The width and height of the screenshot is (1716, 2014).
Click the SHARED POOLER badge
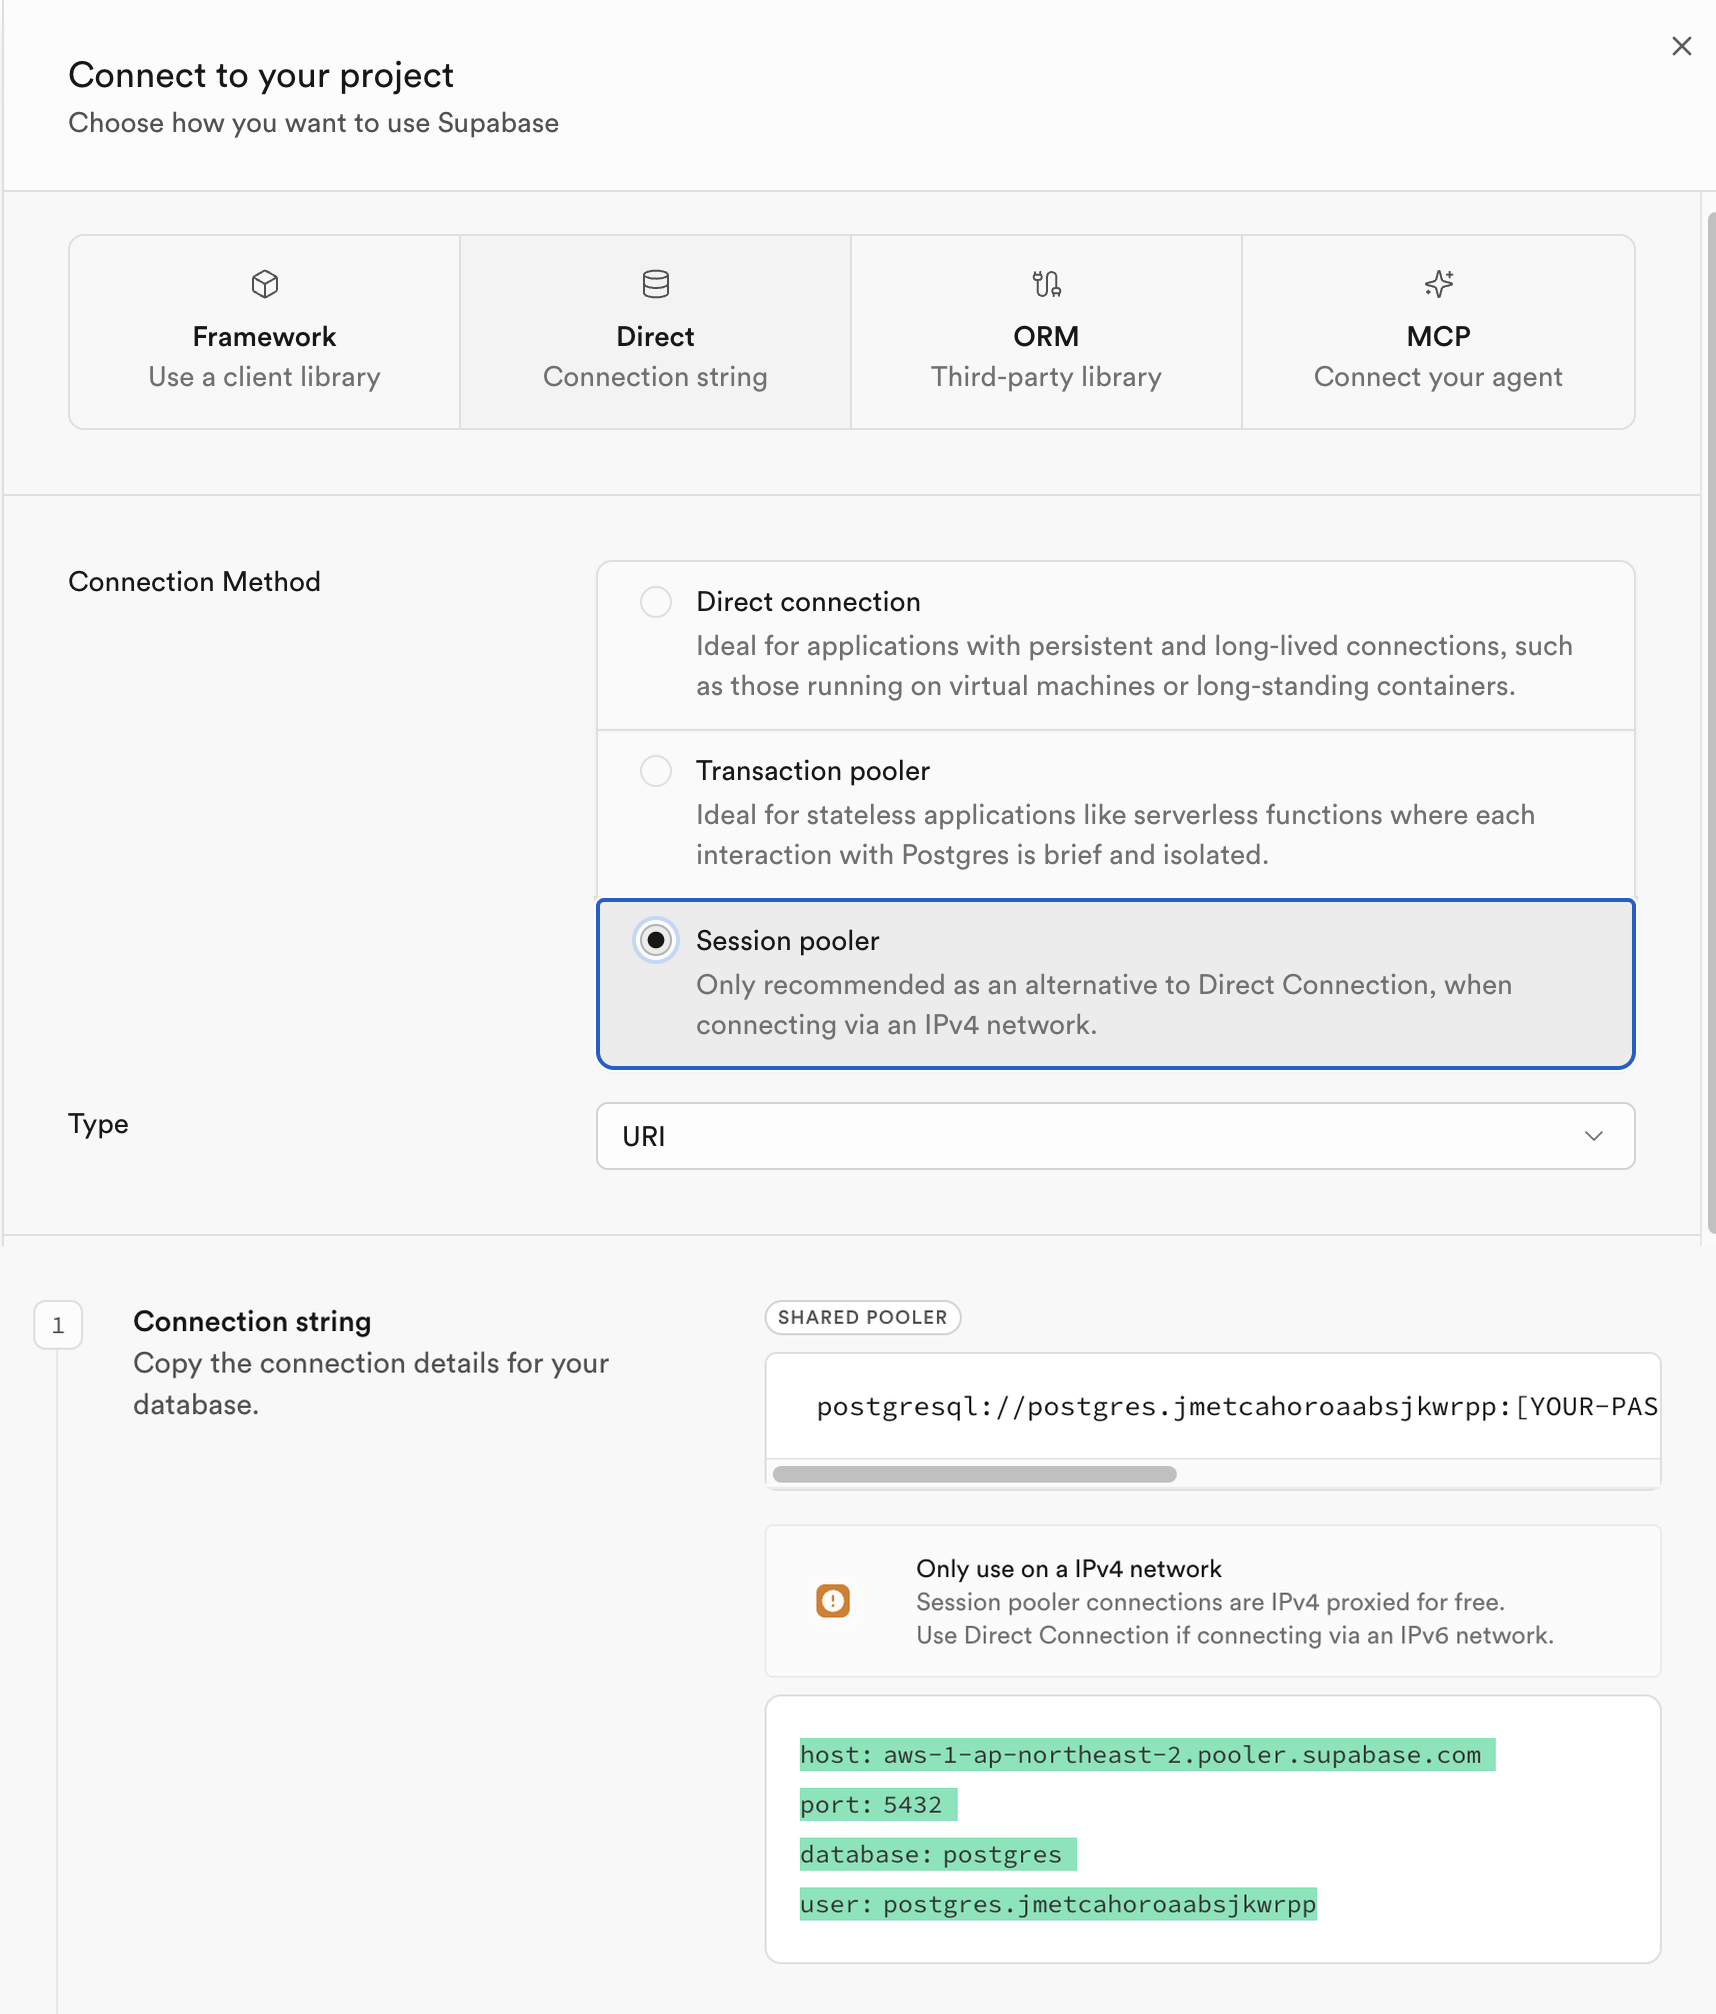[862, 1317]
